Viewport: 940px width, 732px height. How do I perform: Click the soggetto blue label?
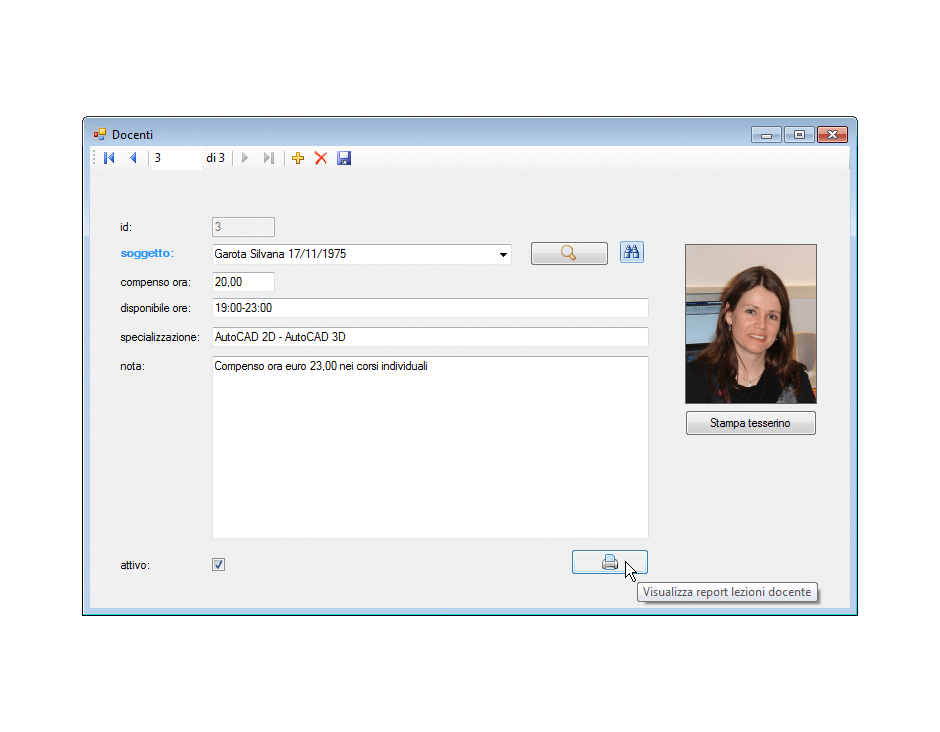147,253
